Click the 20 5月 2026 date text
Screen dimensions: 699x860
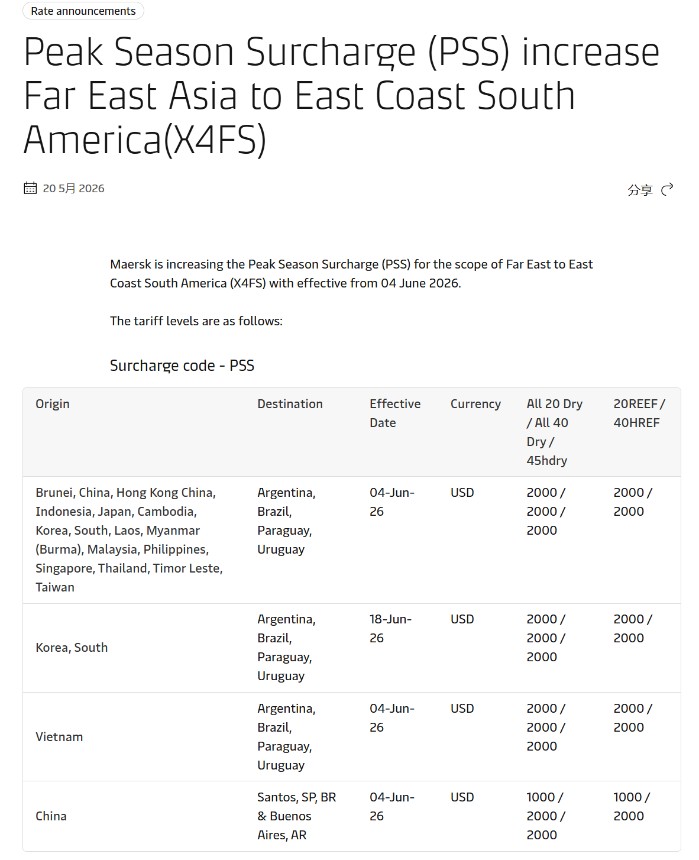[74, 188]
